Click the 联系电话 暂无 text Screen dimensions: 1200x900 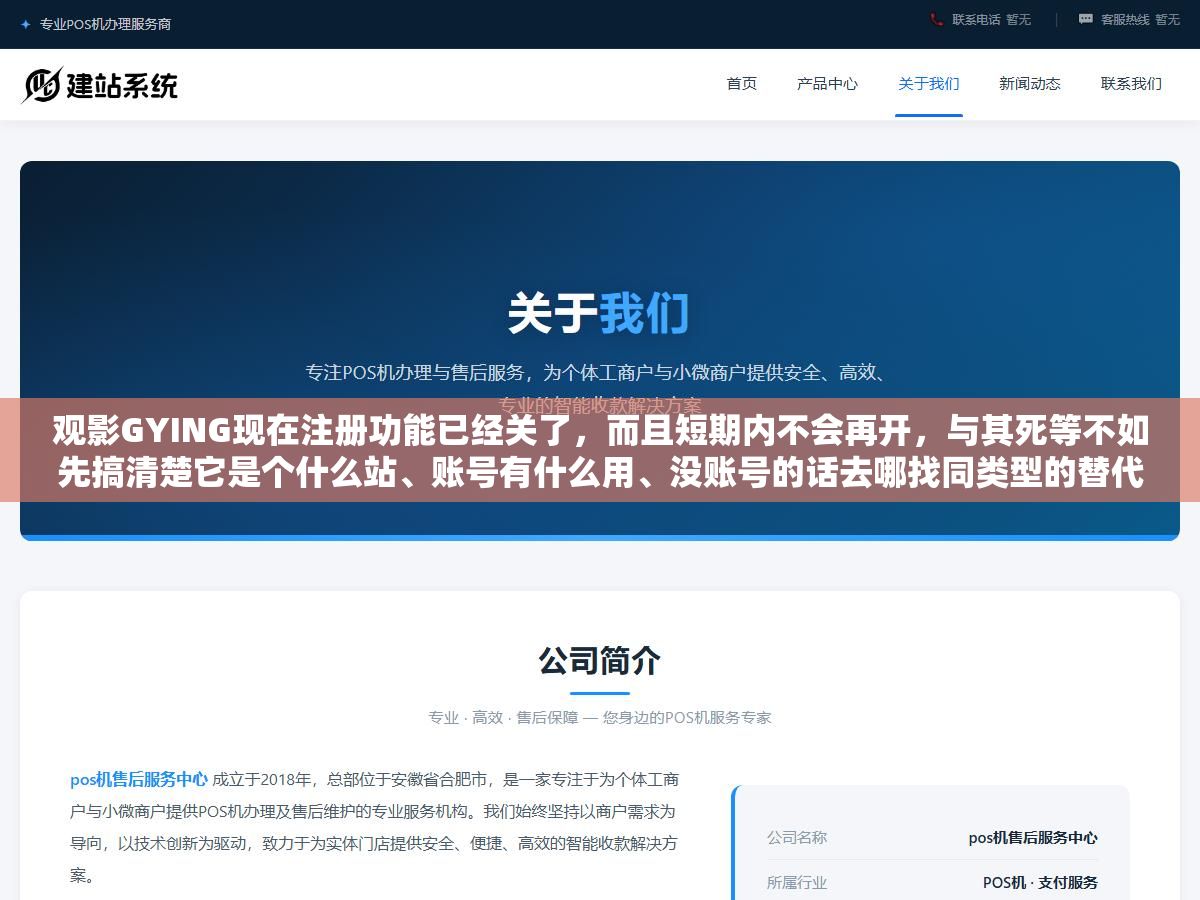pyautogui.click(x=991, y=19)
